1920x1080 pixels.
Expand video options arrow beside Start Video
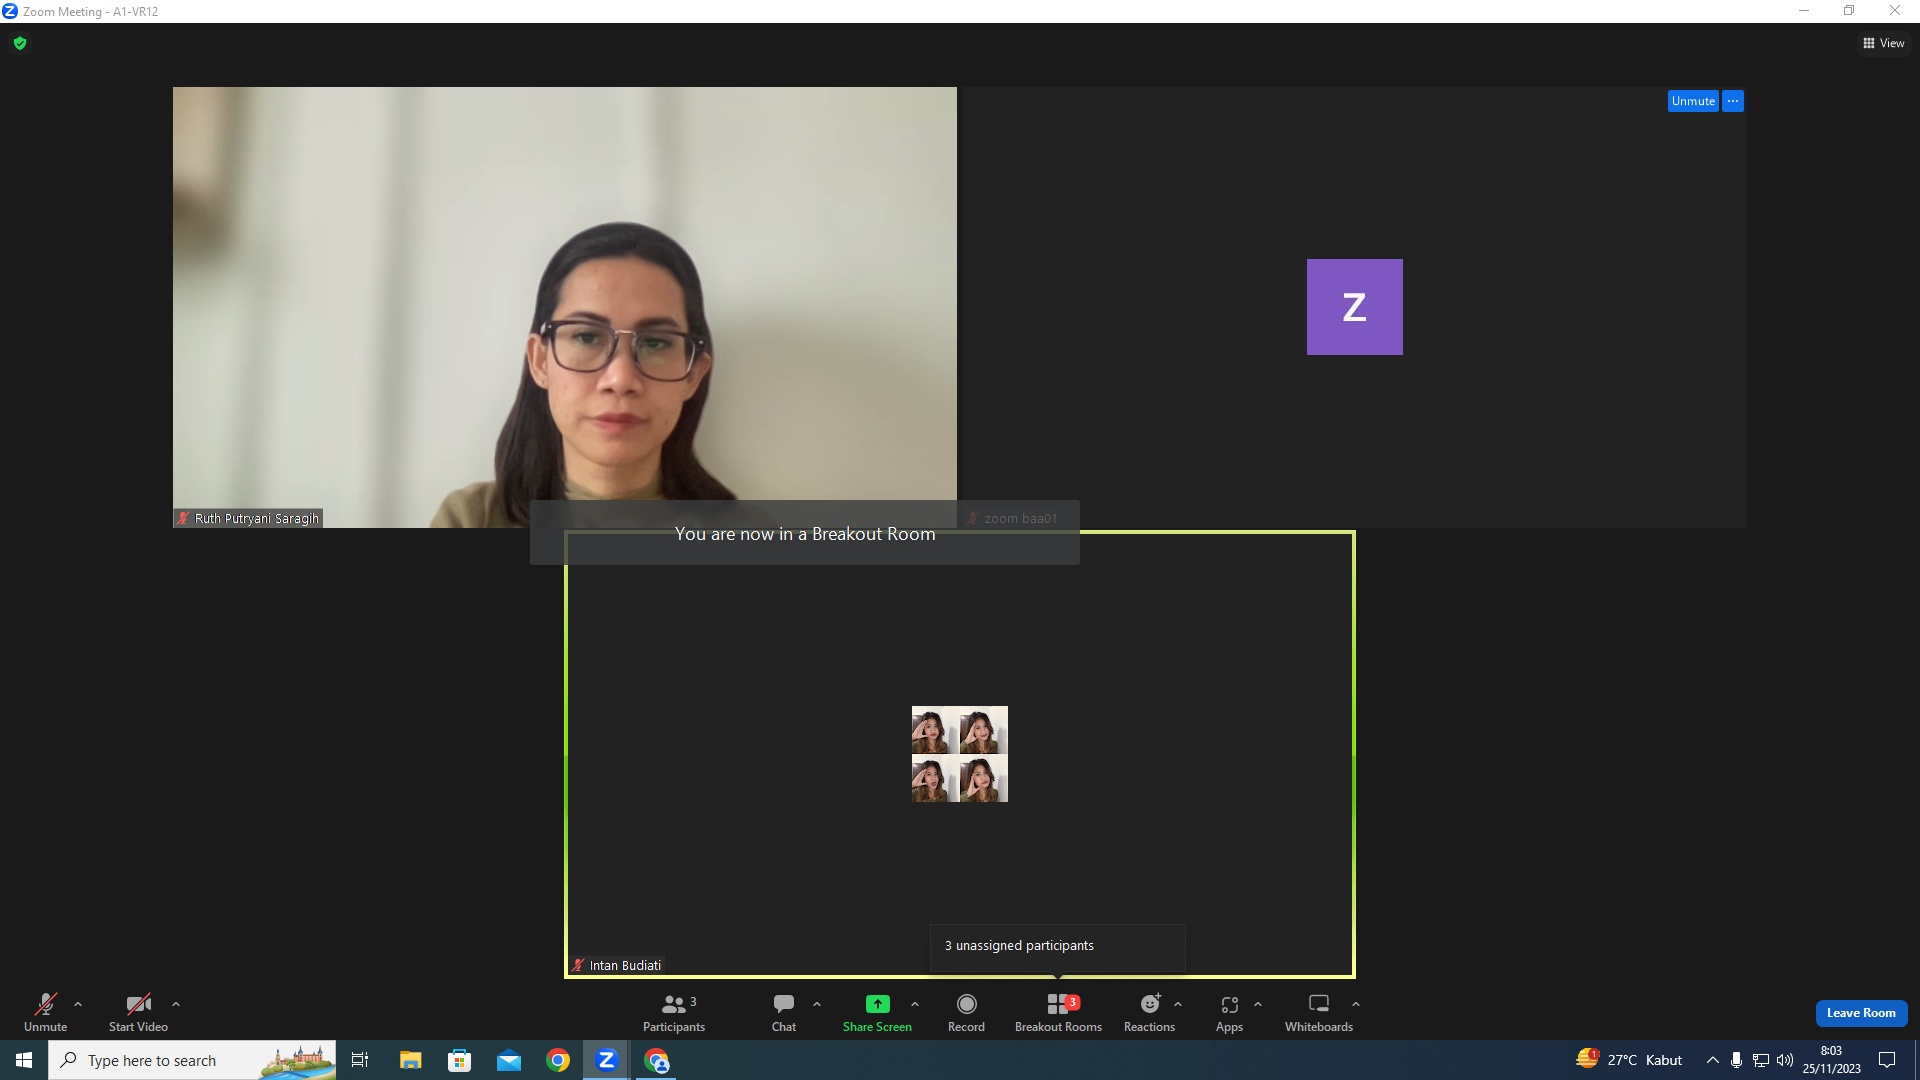(x=176, y=1004)
